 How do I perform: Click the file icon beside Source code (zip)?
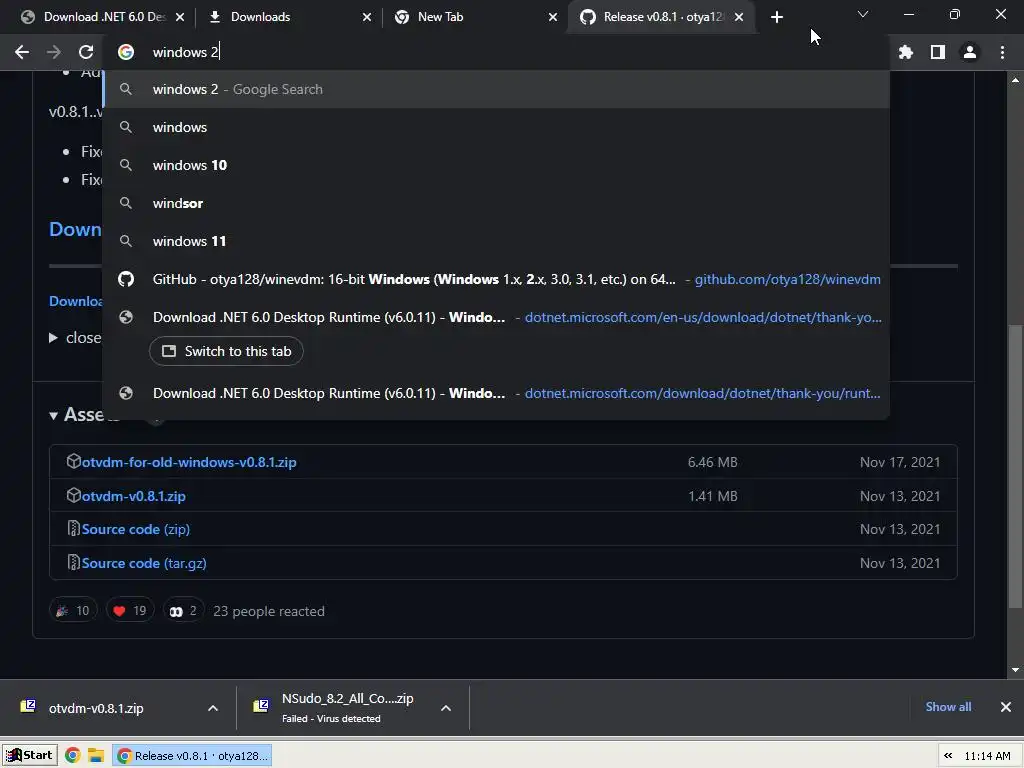tap(74, 528)
